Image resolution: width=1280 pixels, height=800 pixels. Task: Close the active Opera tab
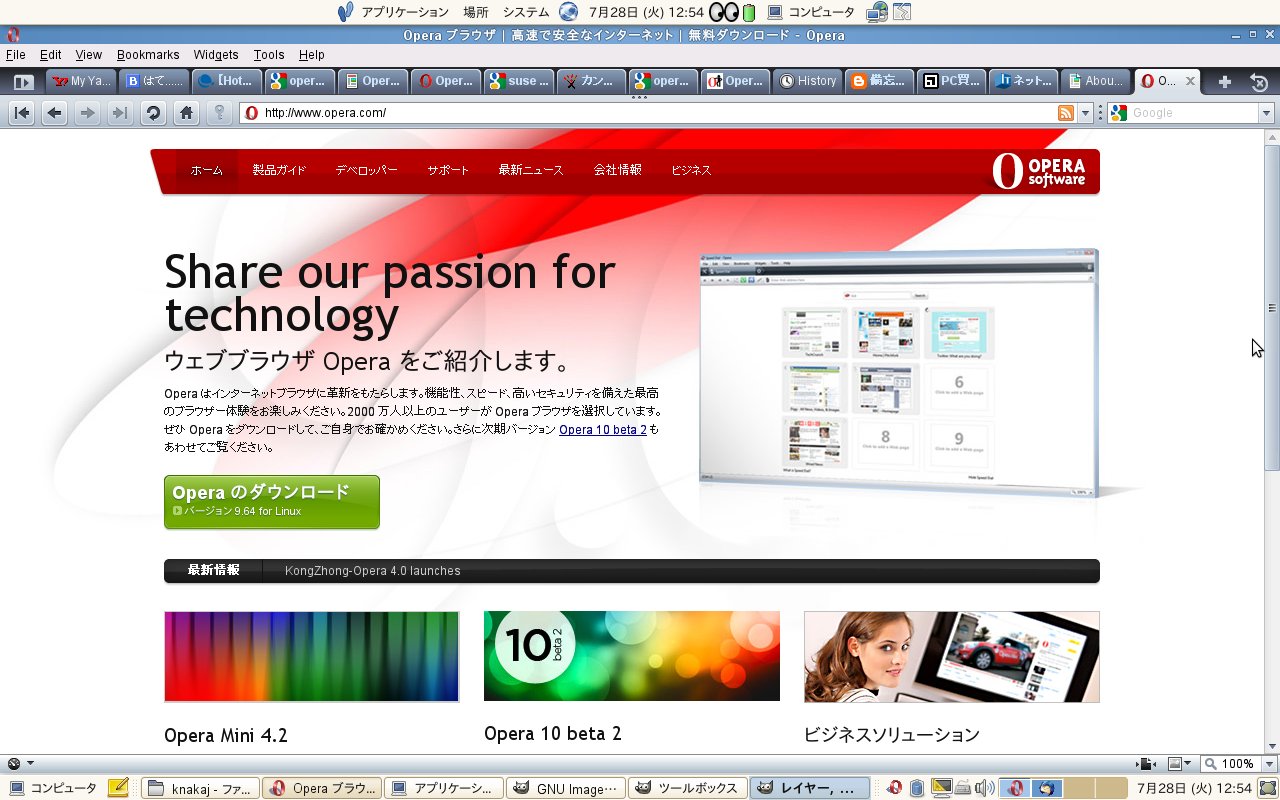pos(1190,81)
